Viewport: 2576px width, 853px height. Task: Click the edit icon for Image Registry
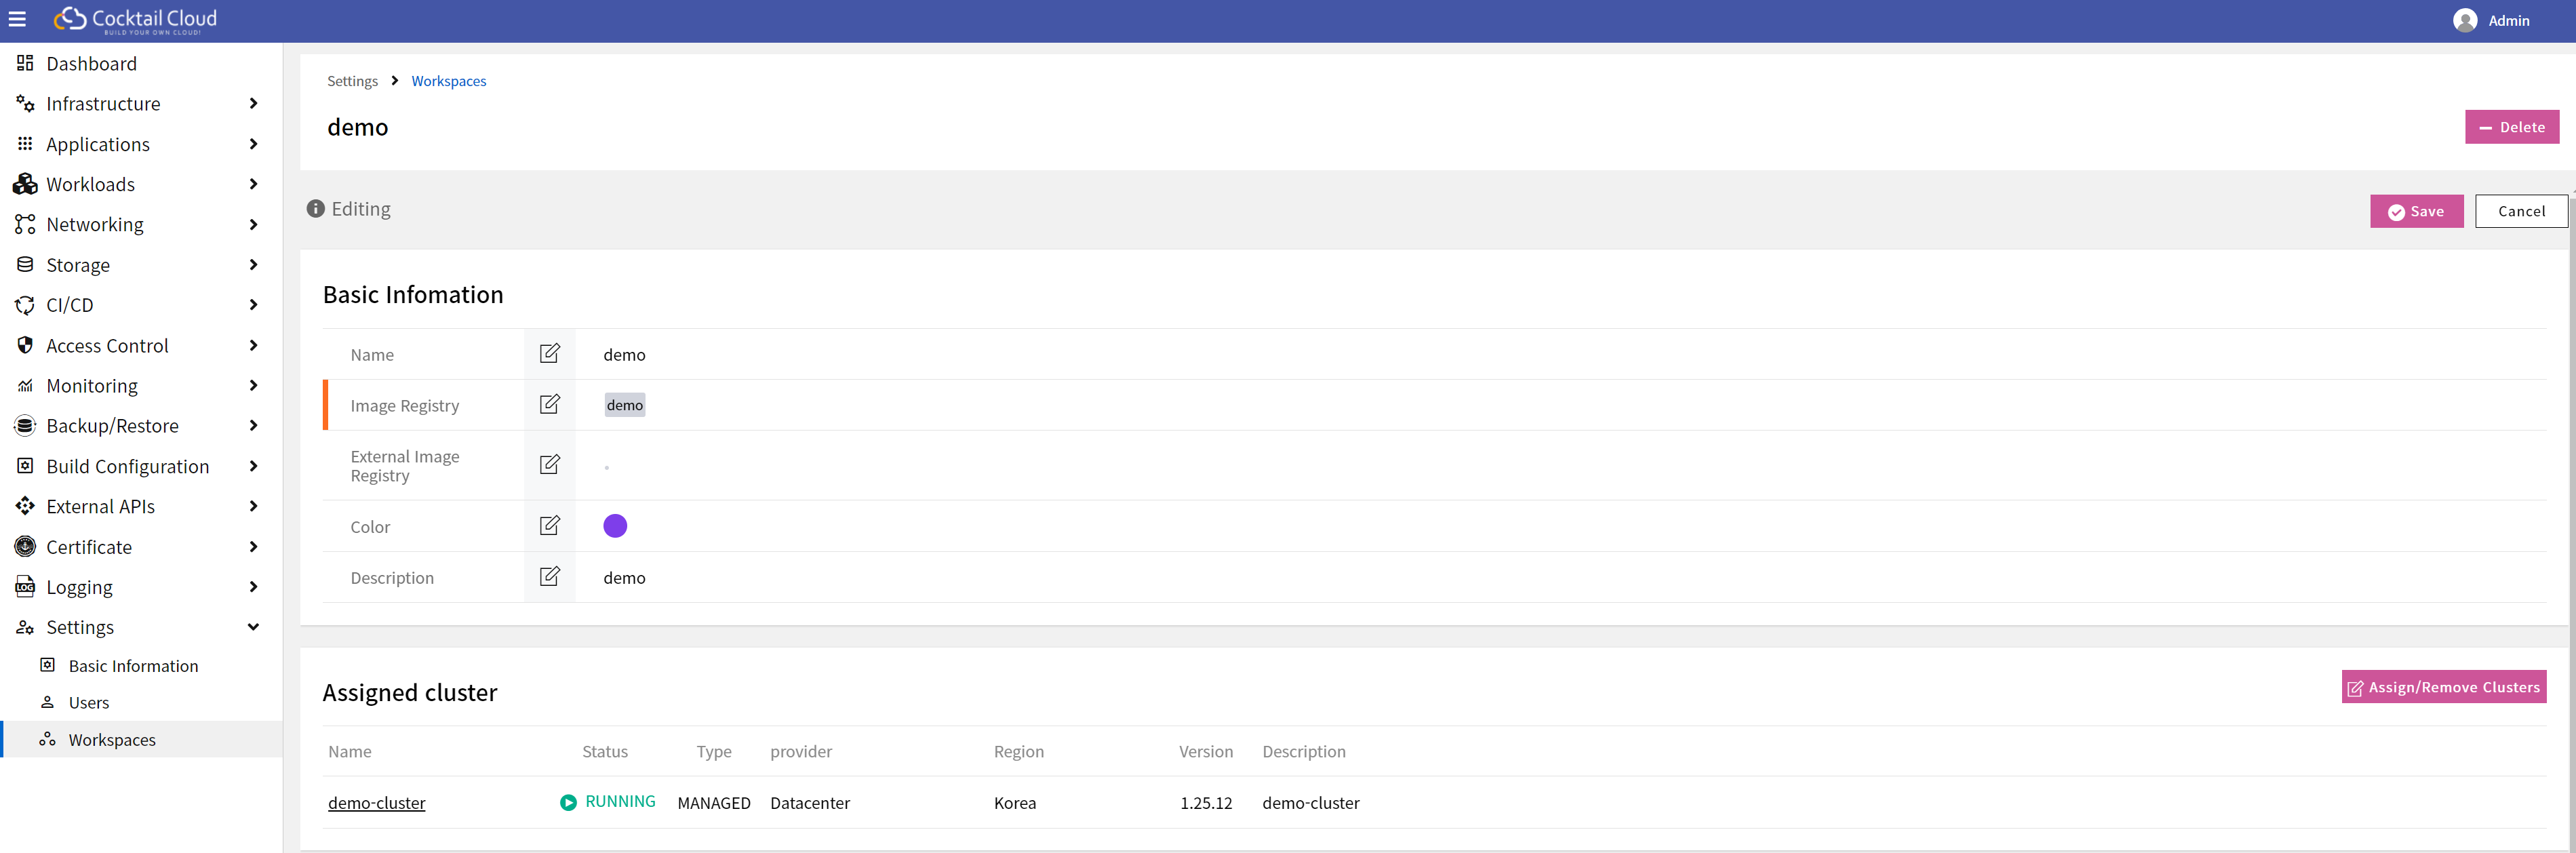click(549, 405)
